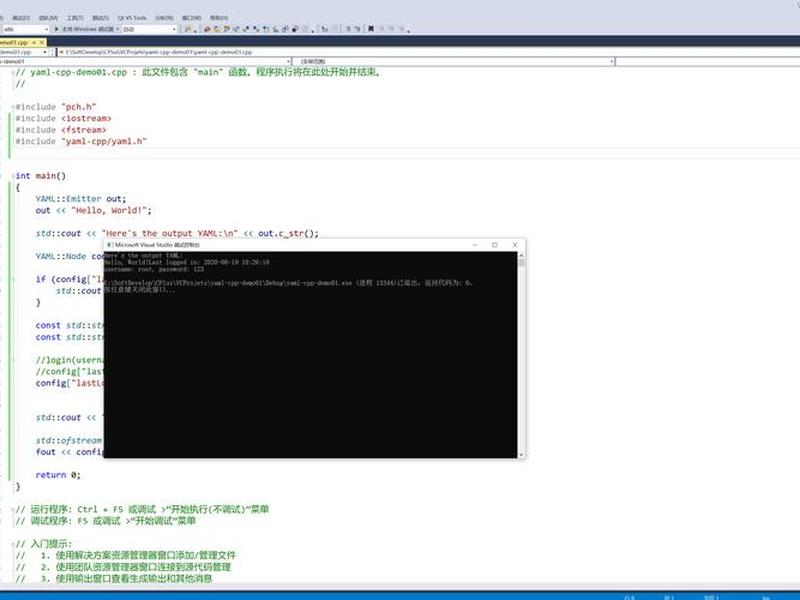
Task: Click the comment about Ctrl + F5 运行程序
Action: point(142,509)
